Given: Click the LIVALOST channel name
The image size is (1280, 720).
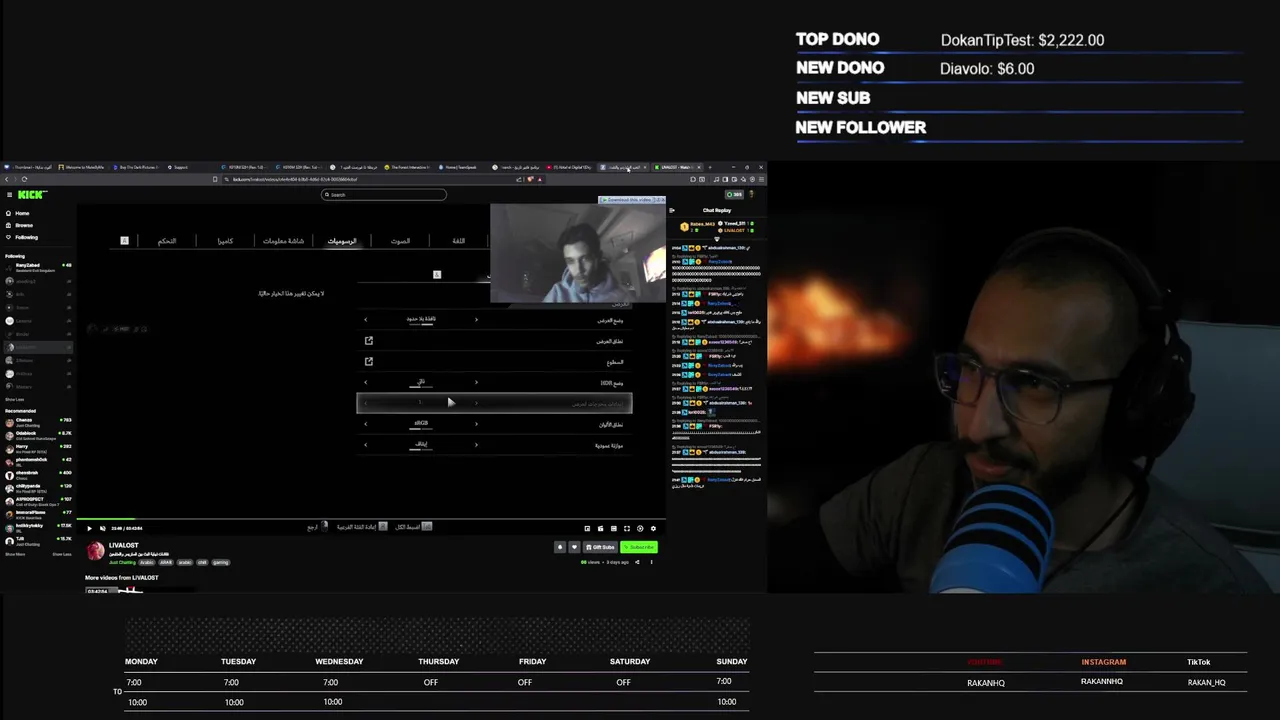Looking at the screenshot, I should [x=123, y=545].
